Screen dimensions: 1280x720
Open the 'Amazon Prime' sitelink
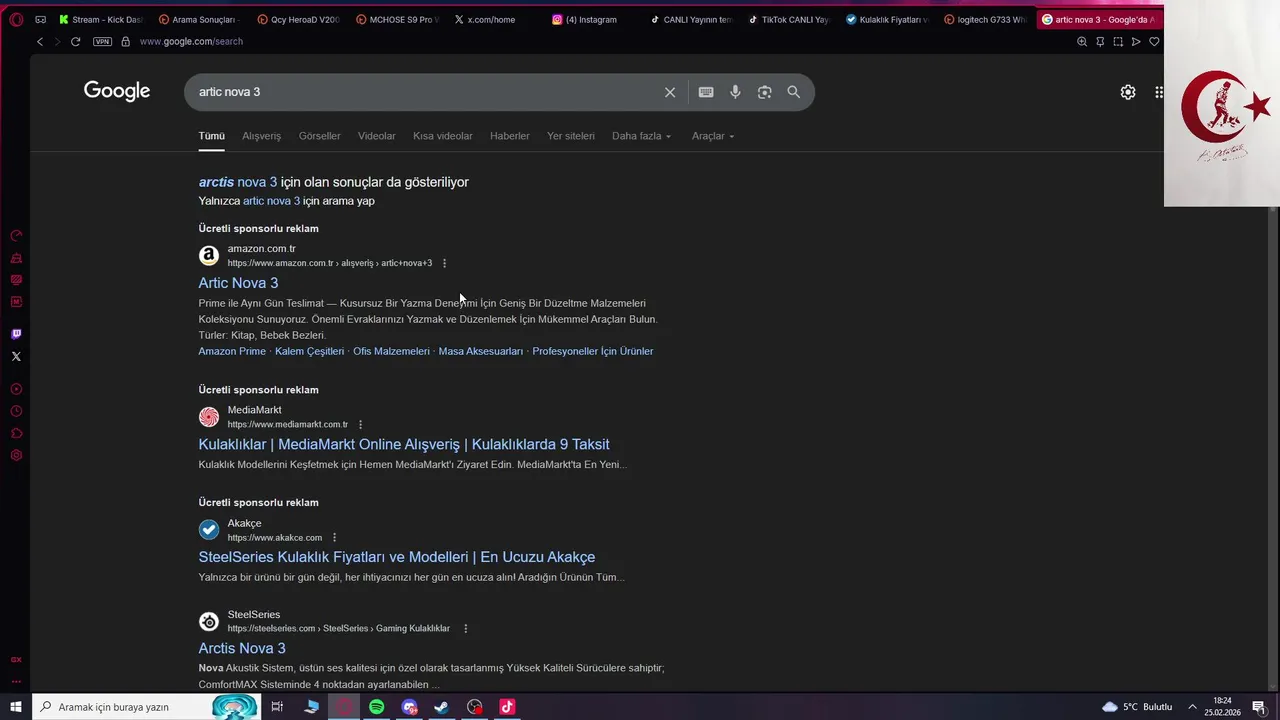[x=232, y=351]
